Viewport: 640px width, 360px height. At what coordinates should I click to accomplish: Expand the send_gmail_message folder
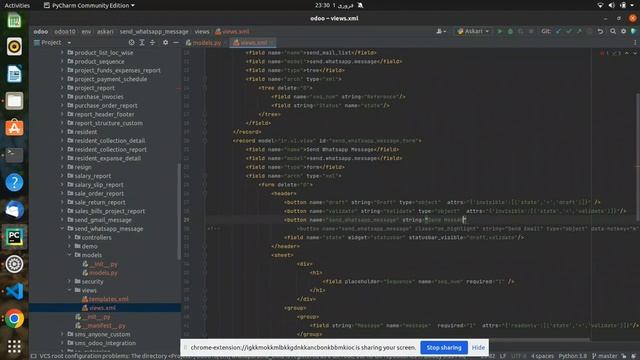(x=62, y=220)
